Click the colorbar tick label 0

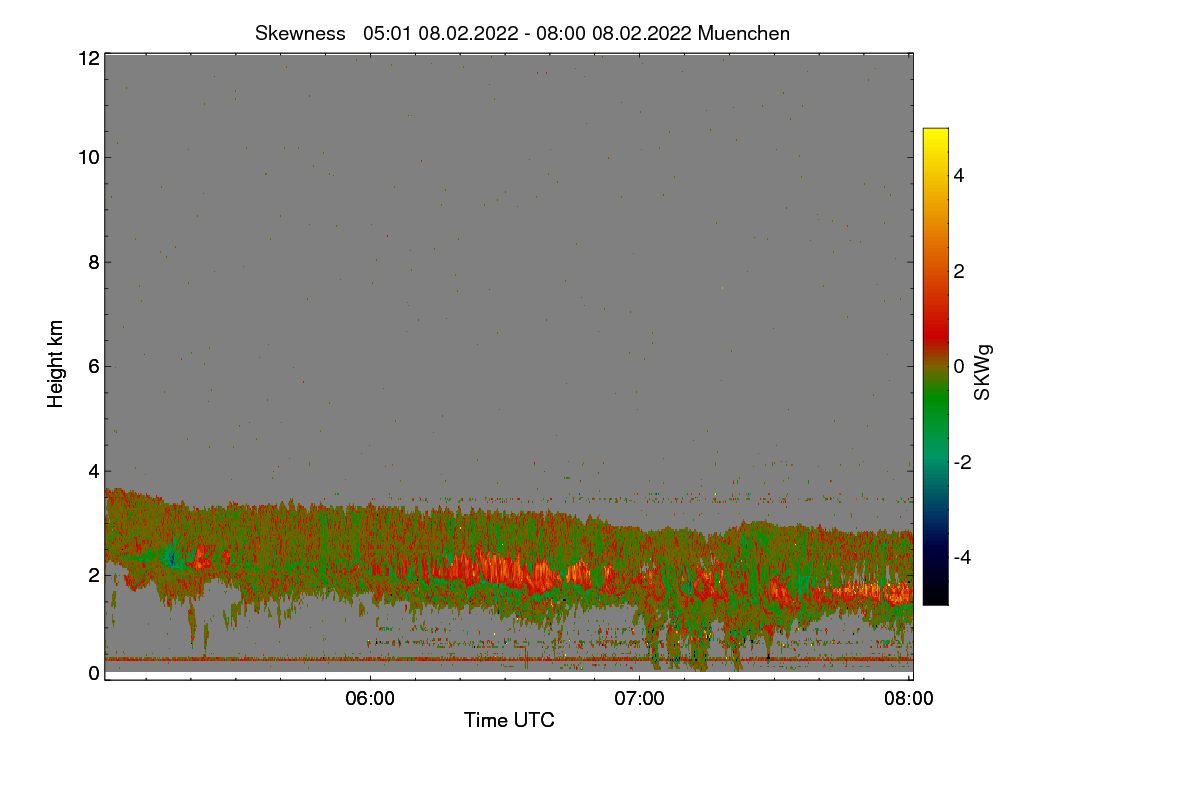(x=959, y=366)
